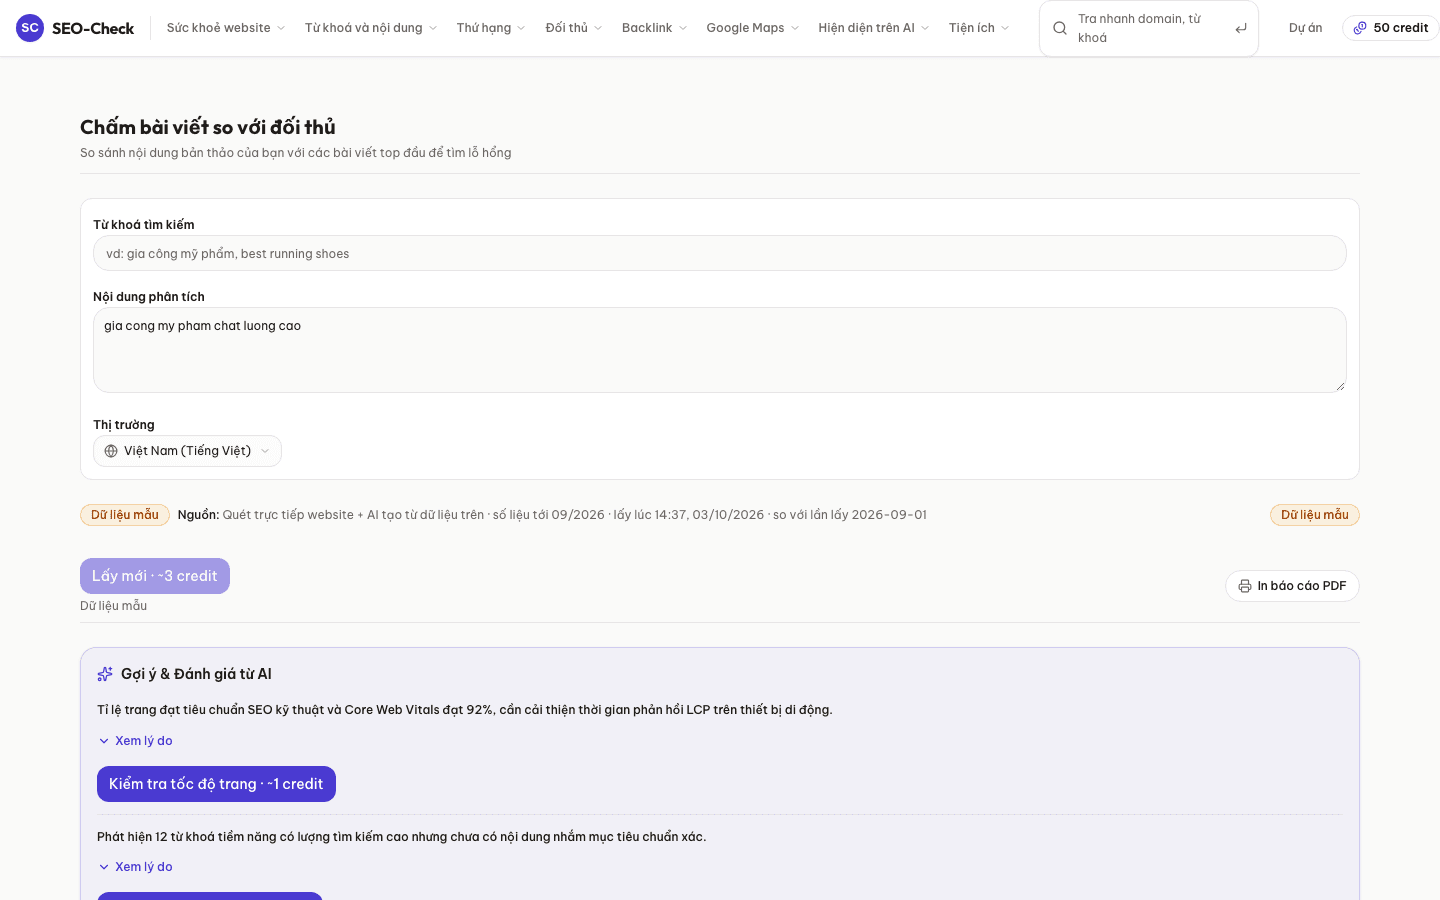Click the 50 credit badge
Viewport: 1440px width, 900px height.
click(1390, 28)
